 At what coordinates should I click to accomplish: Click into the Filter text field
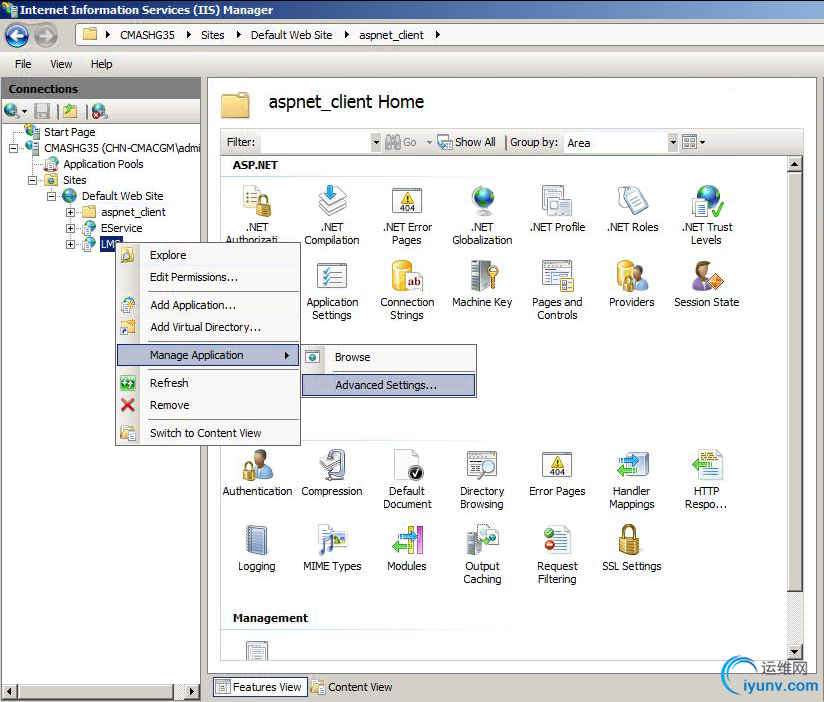(x=314, y=143)
